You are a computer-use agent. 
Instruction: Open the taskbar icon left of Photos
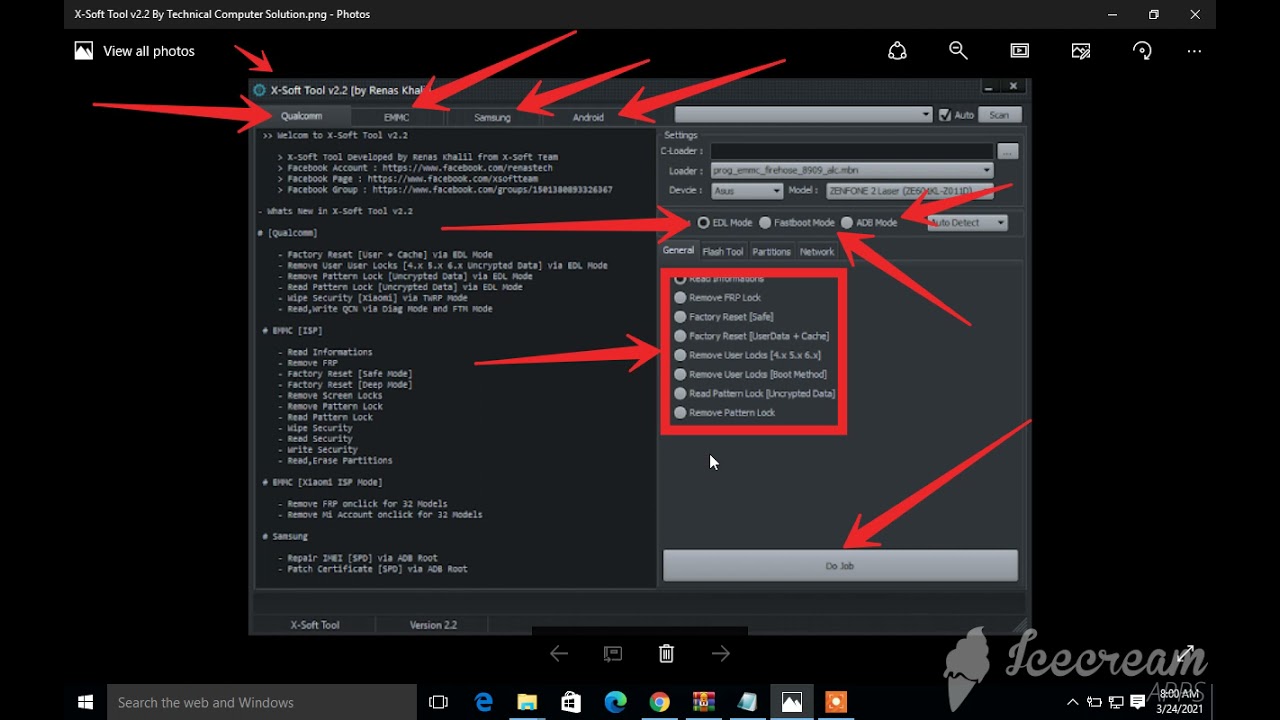click(747, 702)
